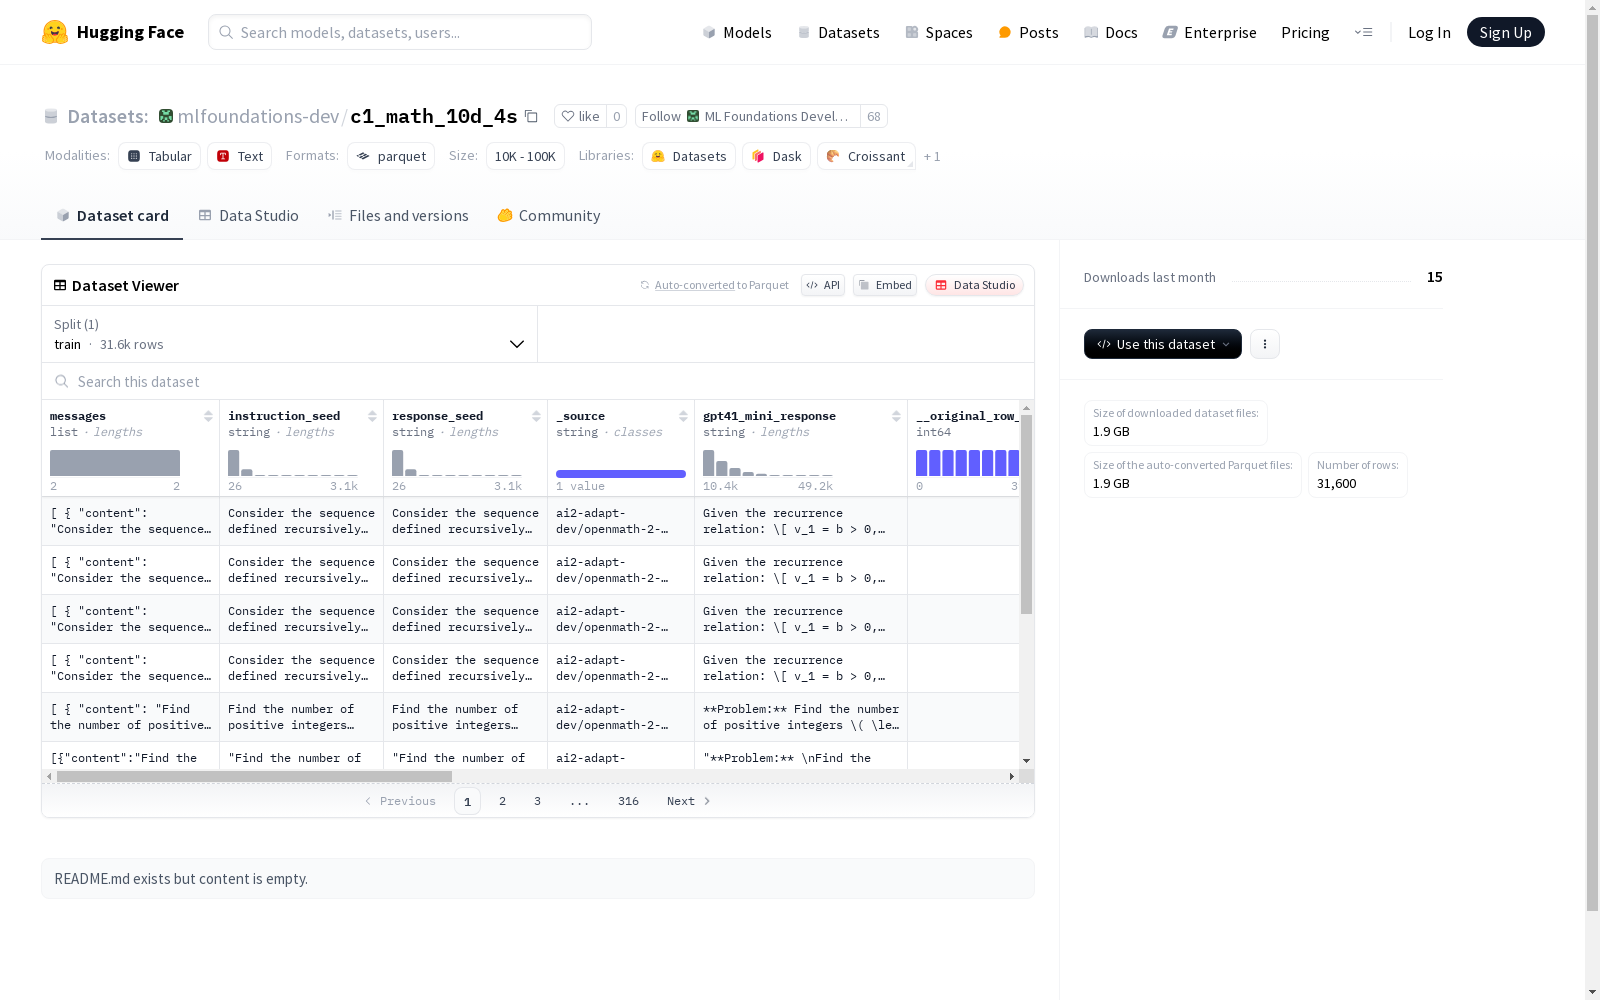Open the Enterprise menu item
This screenshot has width=1600, height=1000.
pyautogui.click(x=1209, y=32)
